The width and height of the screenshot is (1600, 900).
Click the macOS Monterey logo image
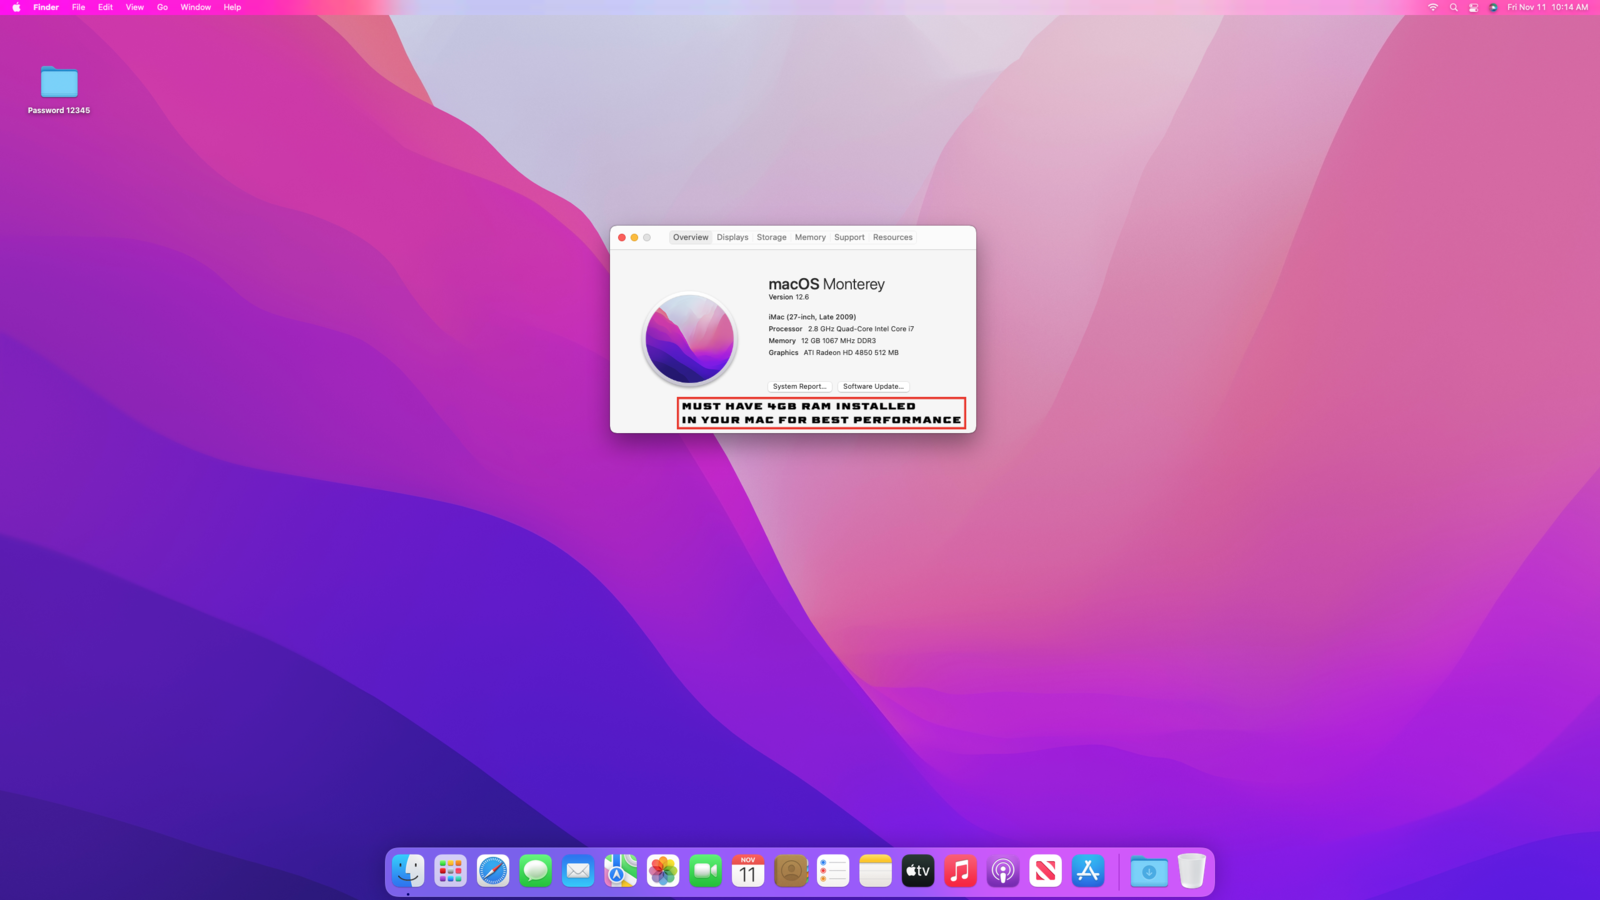(689, 339)
